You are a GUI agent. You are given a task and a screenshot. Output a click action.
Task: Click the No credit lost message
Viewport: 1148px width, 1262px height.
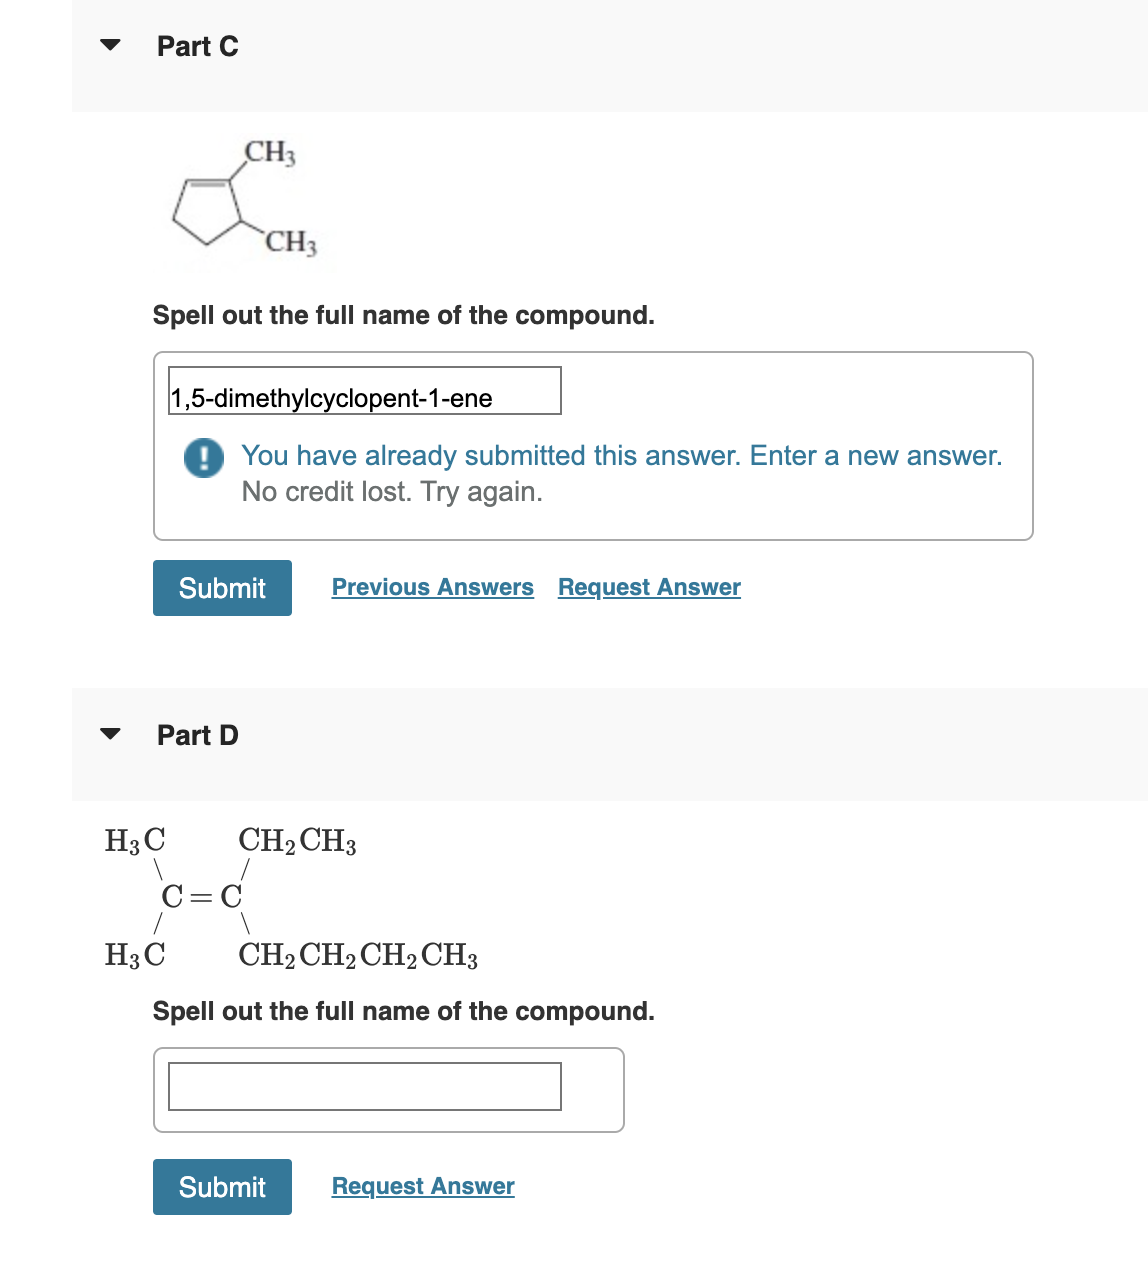click(x=392, y=491)
